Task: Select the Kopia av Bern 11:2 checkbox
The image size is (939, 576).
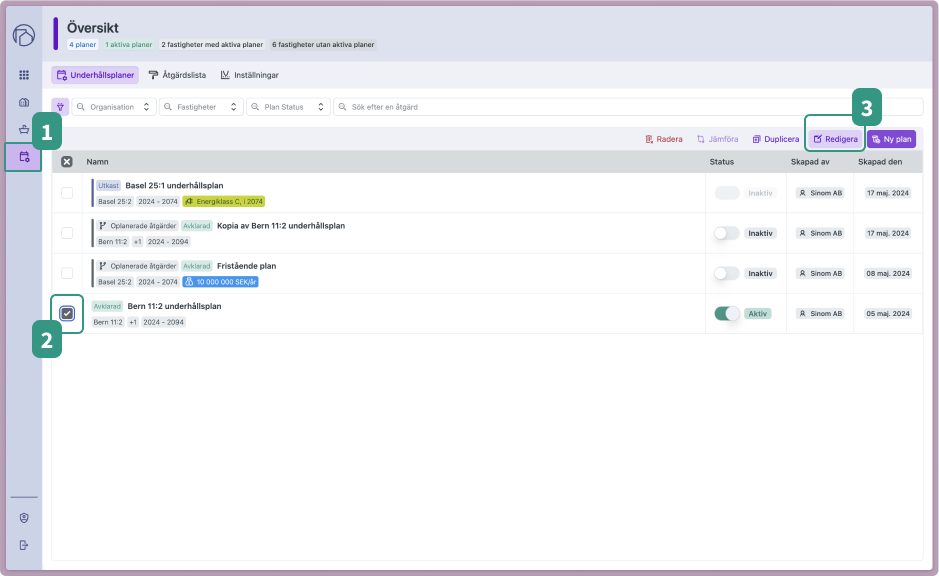Action: pyautogui.click(x=67, y=233)
